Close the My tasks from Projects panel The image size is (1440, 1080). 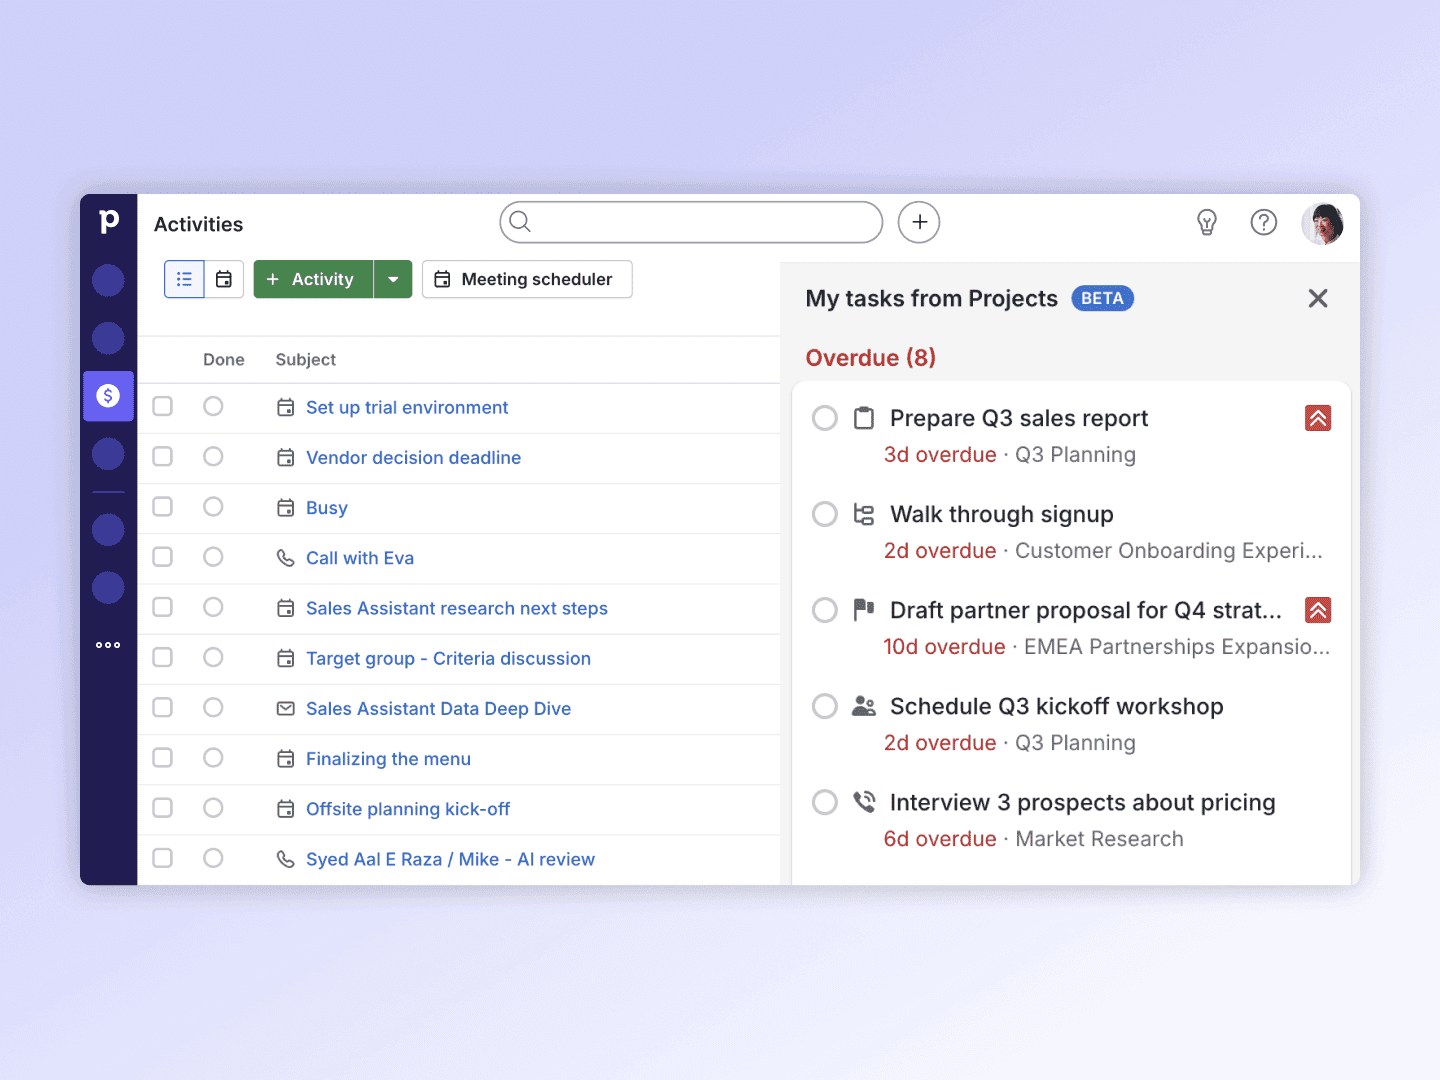pos(1318,298)
